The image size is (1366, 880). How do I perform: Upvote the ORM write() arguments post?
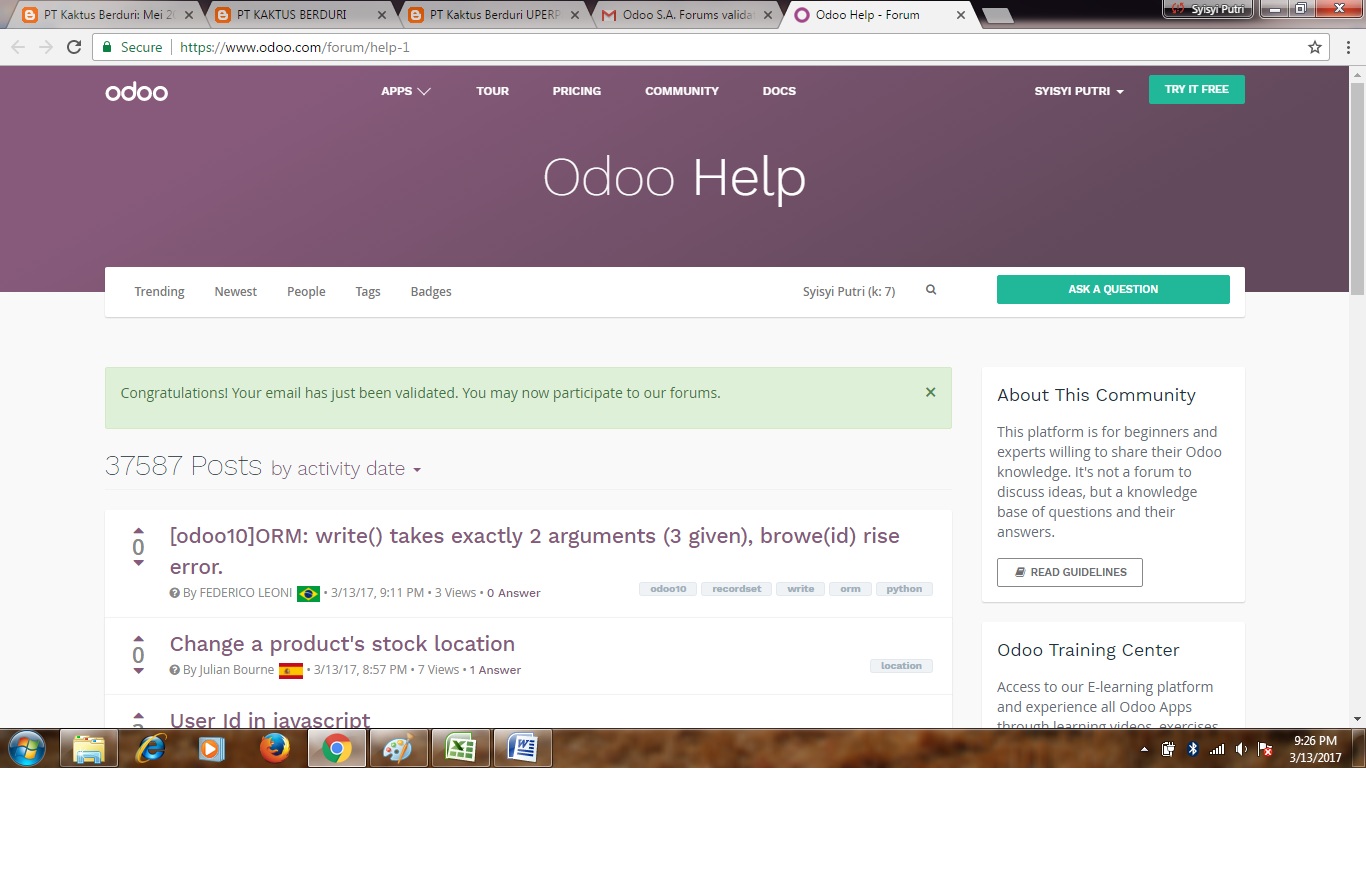[139, 531]
